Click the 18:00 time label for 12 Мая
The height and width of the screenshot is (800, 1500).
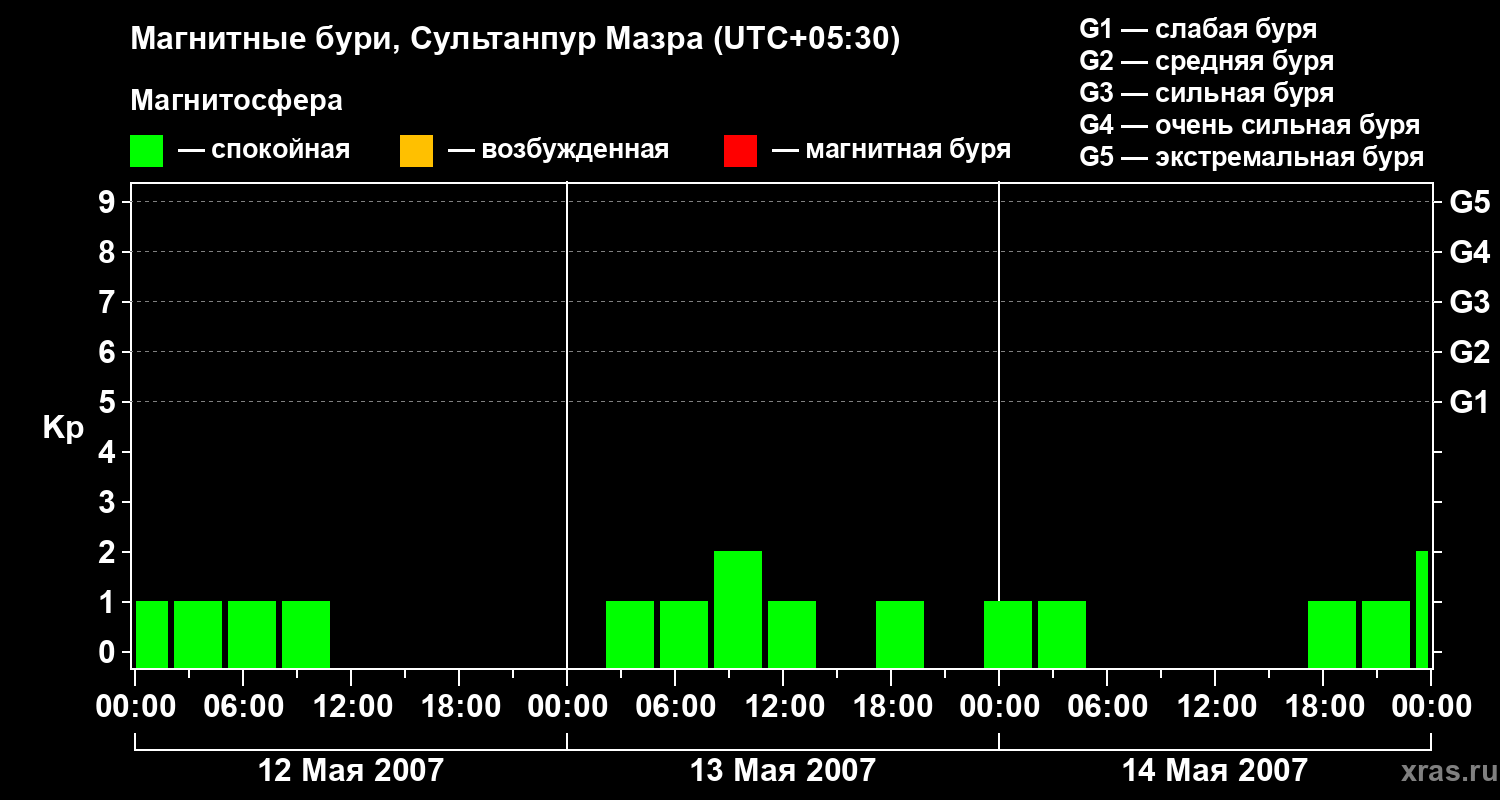click(x=459, y=706)
